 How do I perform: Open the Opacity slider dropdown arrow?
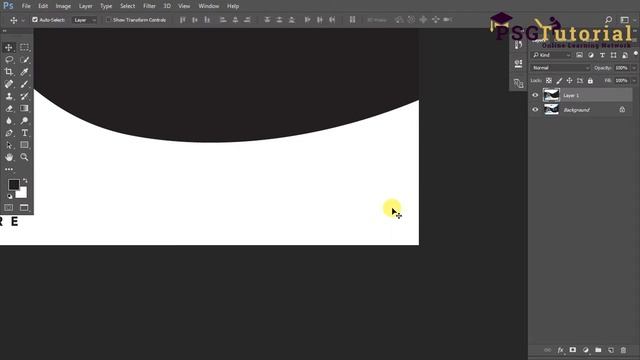tap(633, 68)
